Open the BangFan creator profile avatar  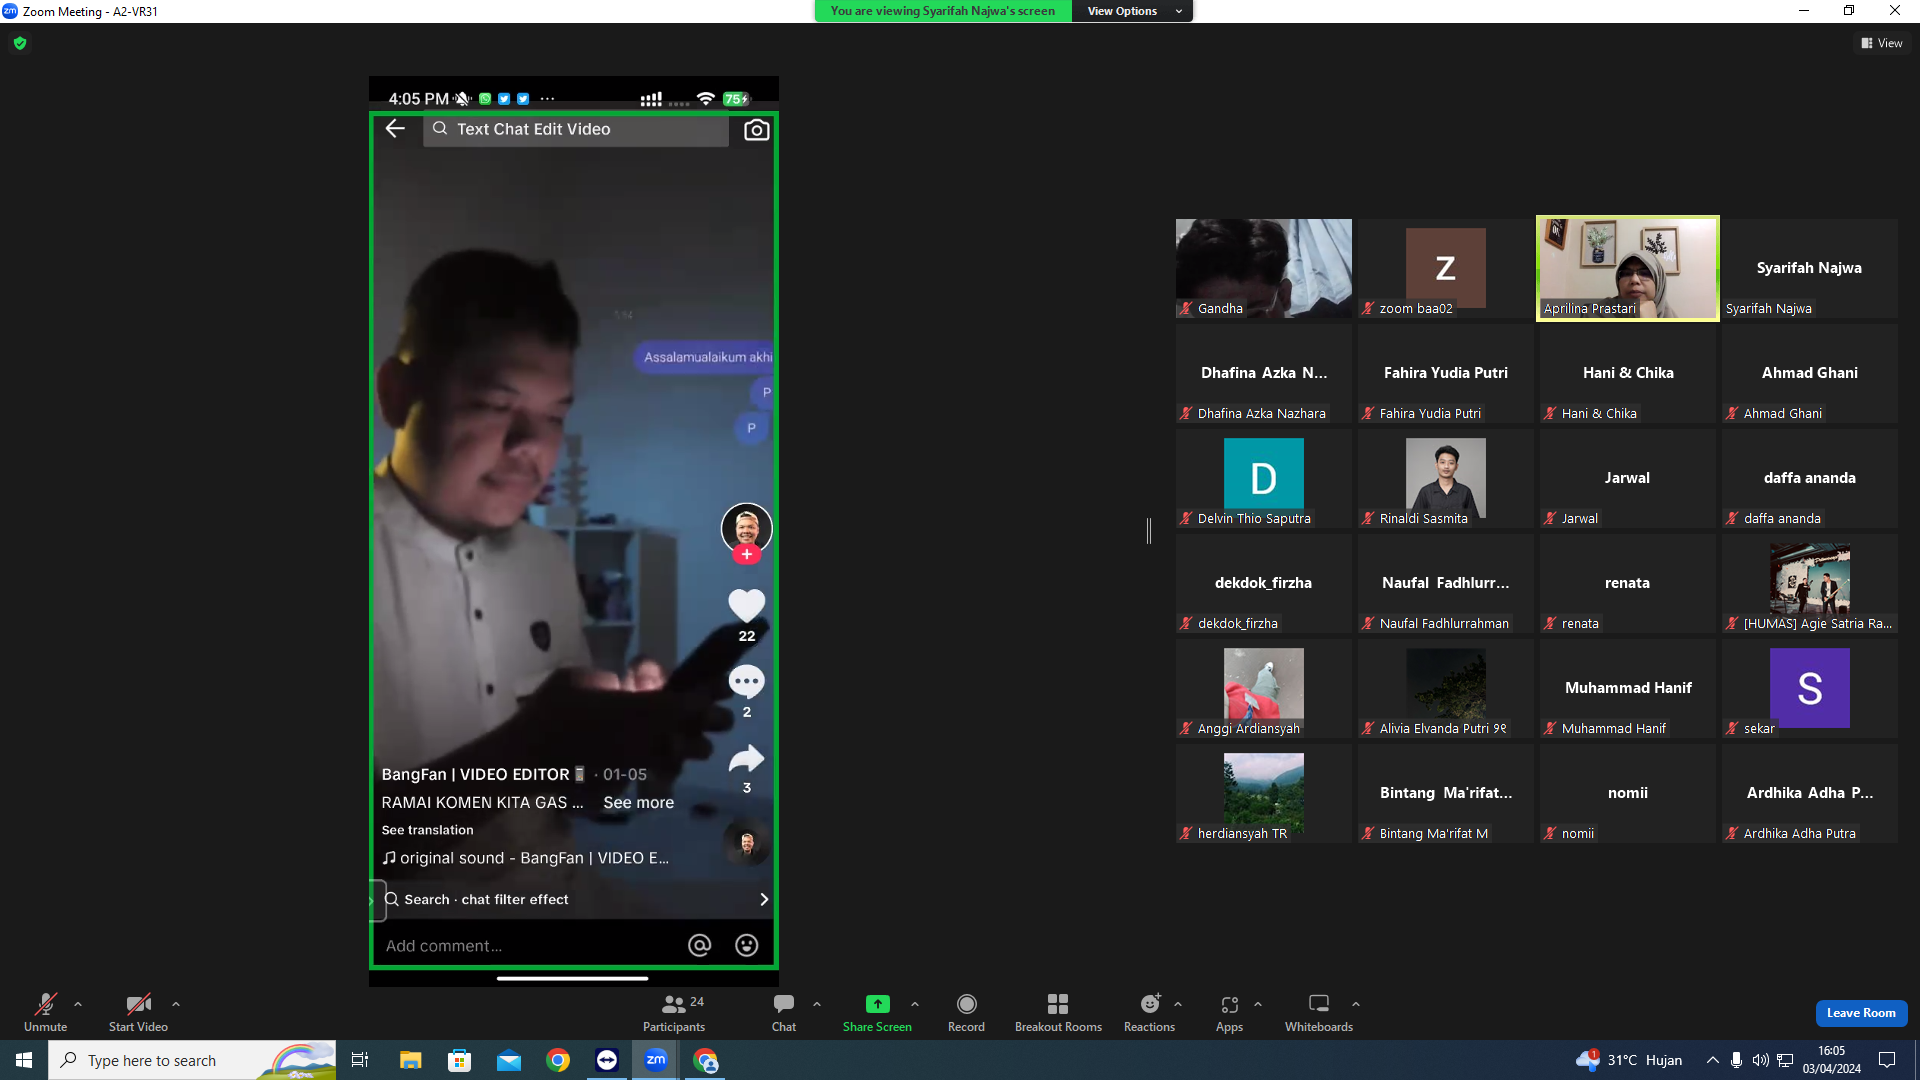pyautogui.click(x=746, y=527)
